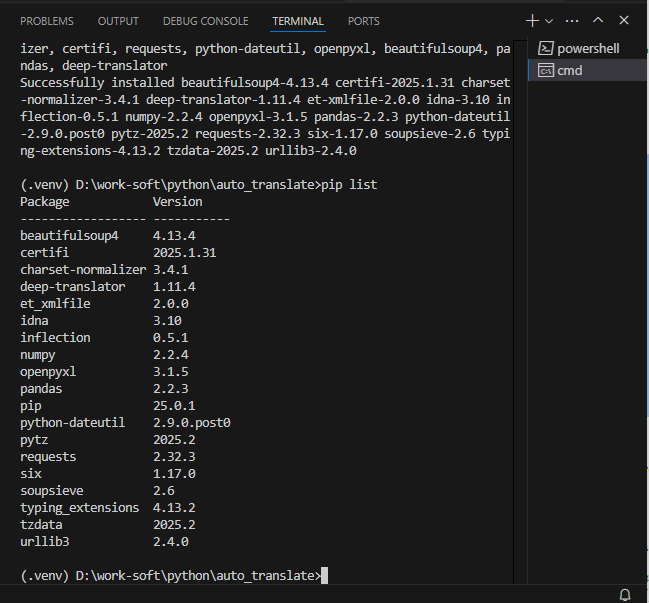Click the 'beautifulsoup4' package row
649x603 pixels.
[108, 235]
